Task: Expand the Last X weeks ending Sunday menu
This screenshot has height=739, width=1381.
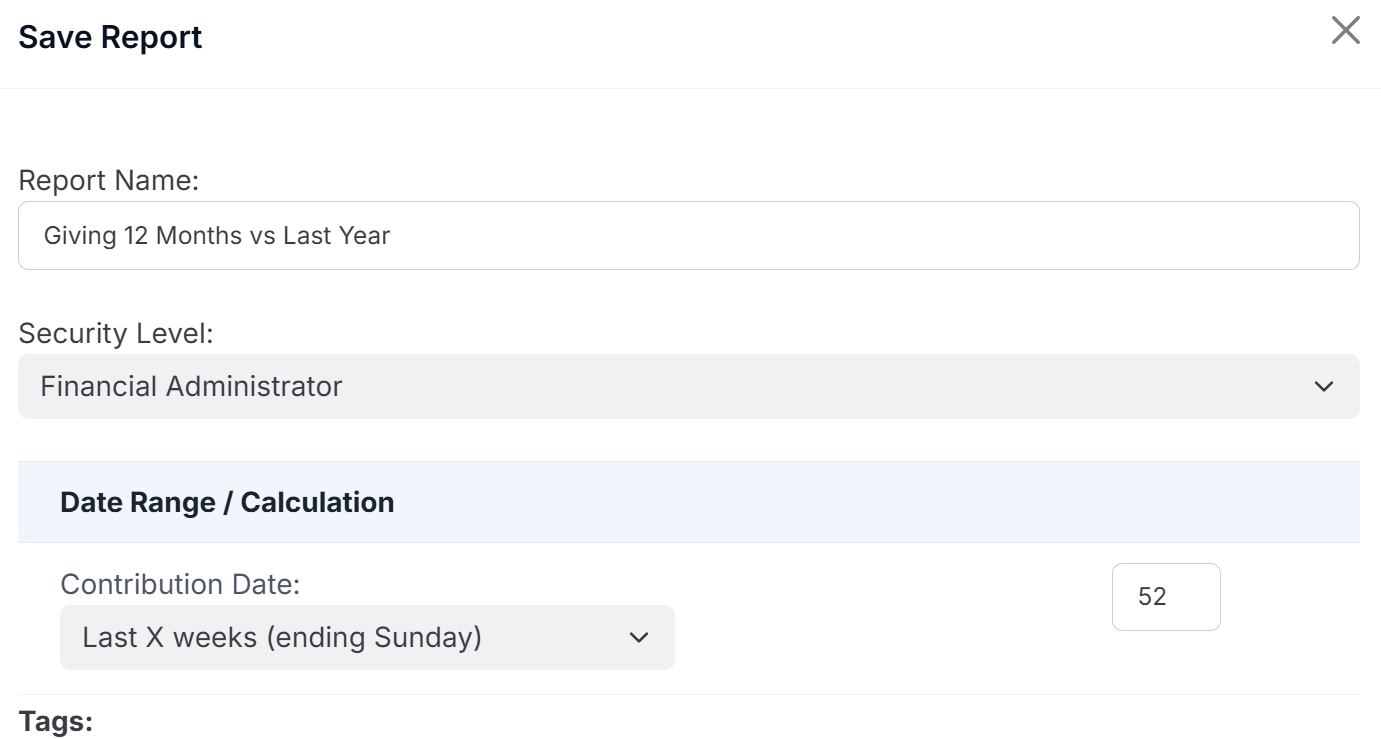Action: click(367, 637)
